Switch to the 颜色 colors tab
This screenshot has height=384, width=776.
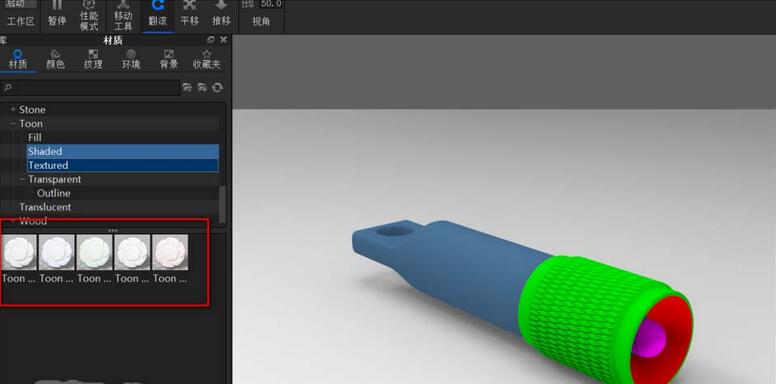pos(55,59)
